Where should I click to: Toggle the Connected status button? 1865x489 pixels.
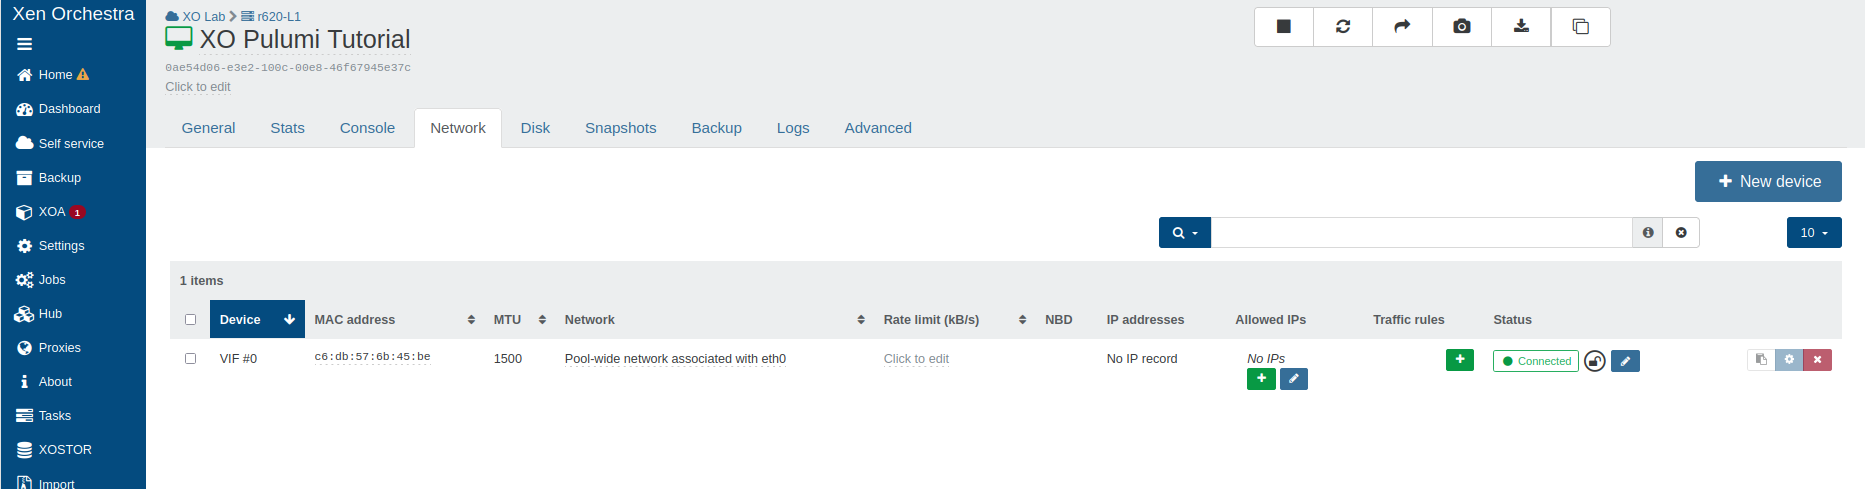(x=1535, y=361)
